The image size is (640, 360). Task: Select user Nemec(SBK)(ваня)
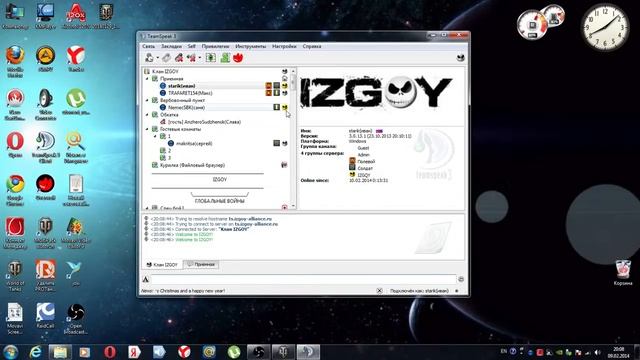tap(187, 108)
